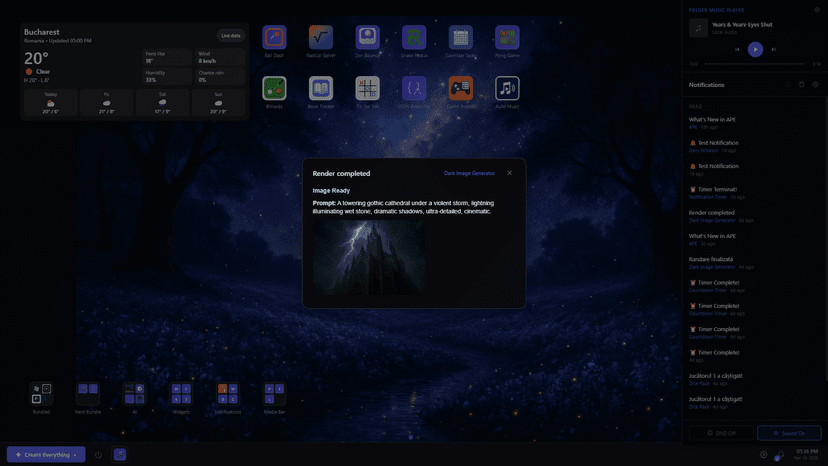
Task: Launch the Billiards game icon
Action: click(x=274, y=88)
